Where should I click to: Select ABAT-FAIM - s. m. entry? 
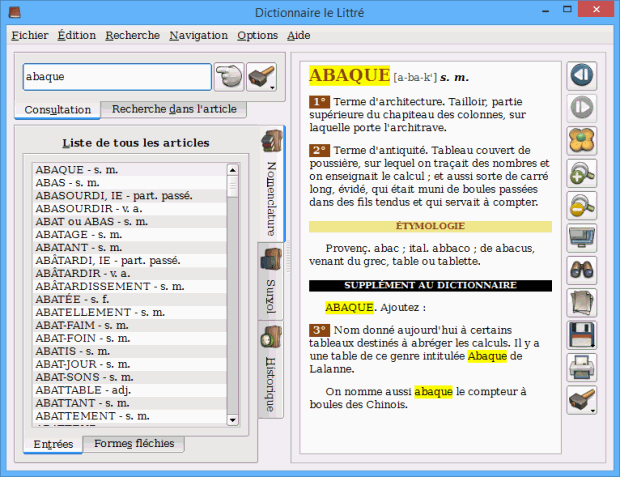130,325
